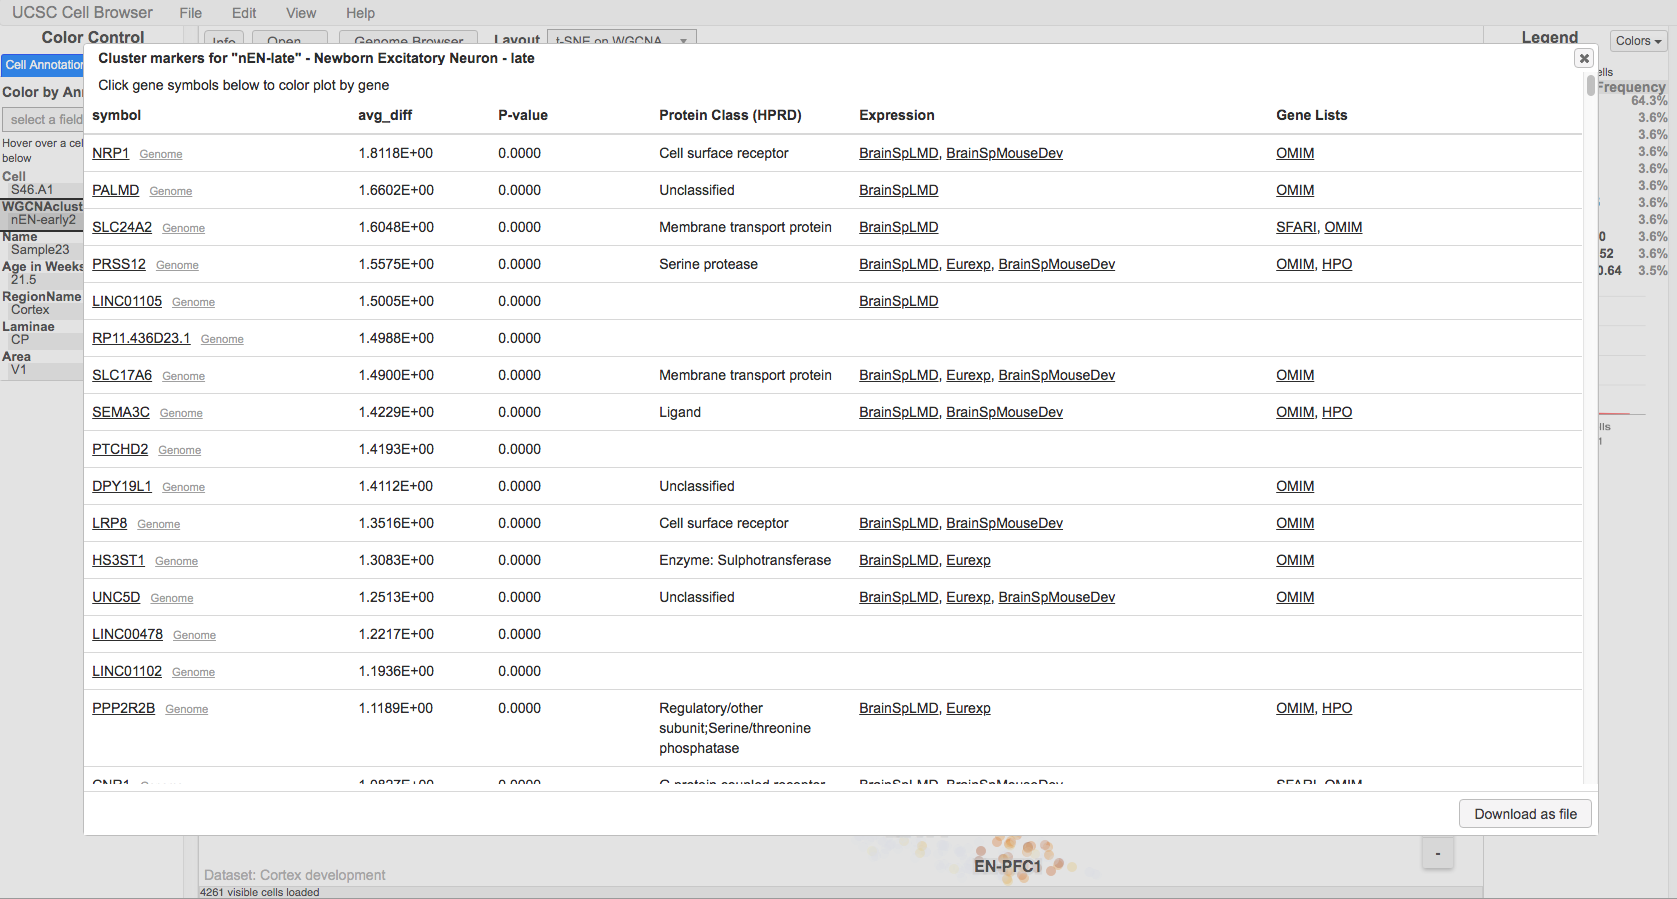This screenshot has width=1677, height=899.
Task: Open the Colors dropdown in Legend
Action: click(x=1639, y=41)
